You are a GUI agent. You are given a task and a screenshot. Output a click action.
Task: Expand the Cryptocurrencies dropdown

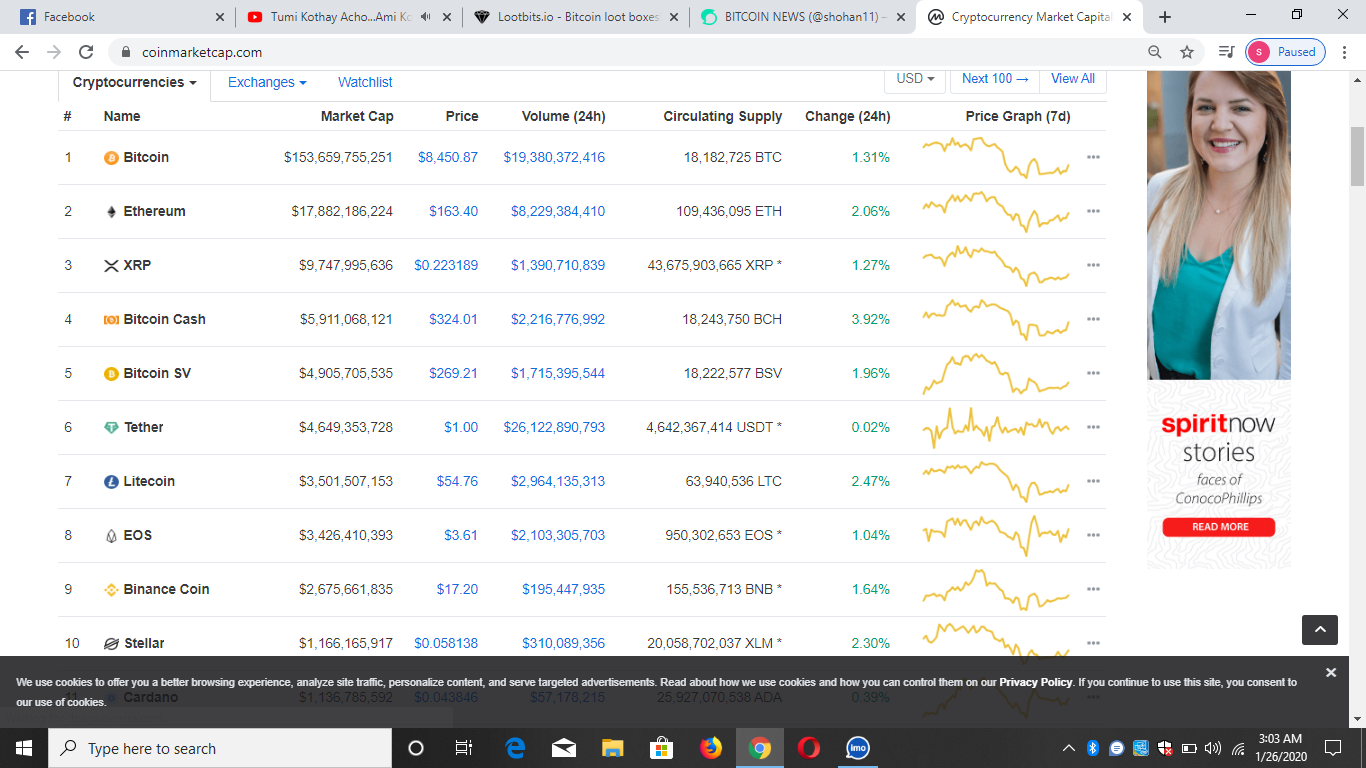(135, 83)
